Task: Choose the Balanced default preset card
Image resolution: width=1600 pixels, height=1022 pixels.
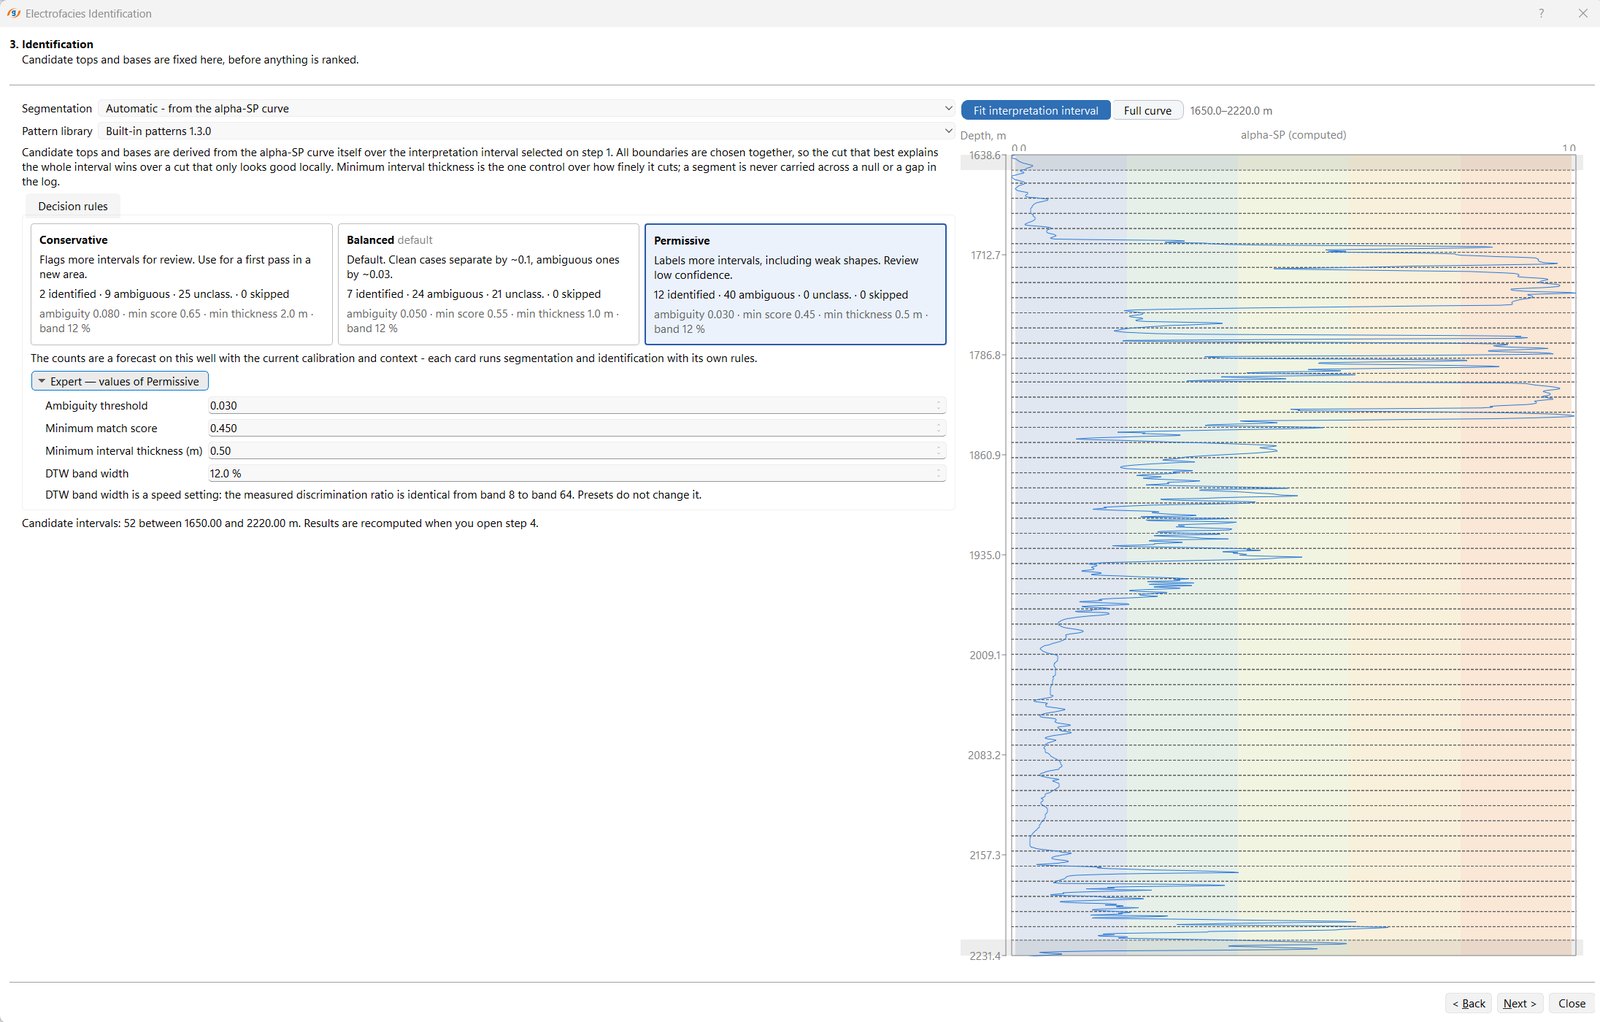Action: [x=488, y=284]
